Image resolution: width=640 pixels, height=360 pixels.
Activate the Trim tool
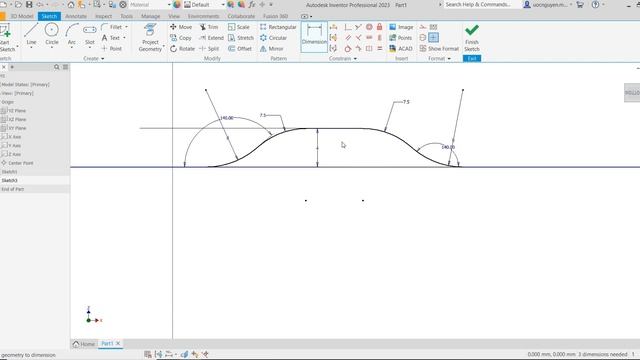209,27
